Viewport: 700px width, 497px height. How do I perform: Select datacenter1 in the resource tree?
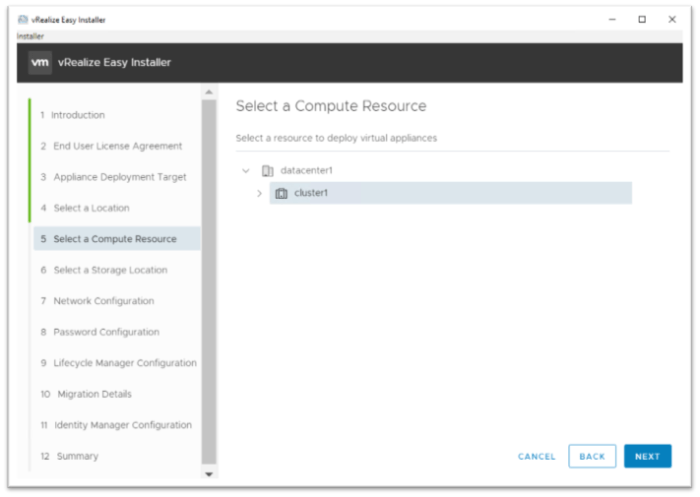(x=306, y=171)
